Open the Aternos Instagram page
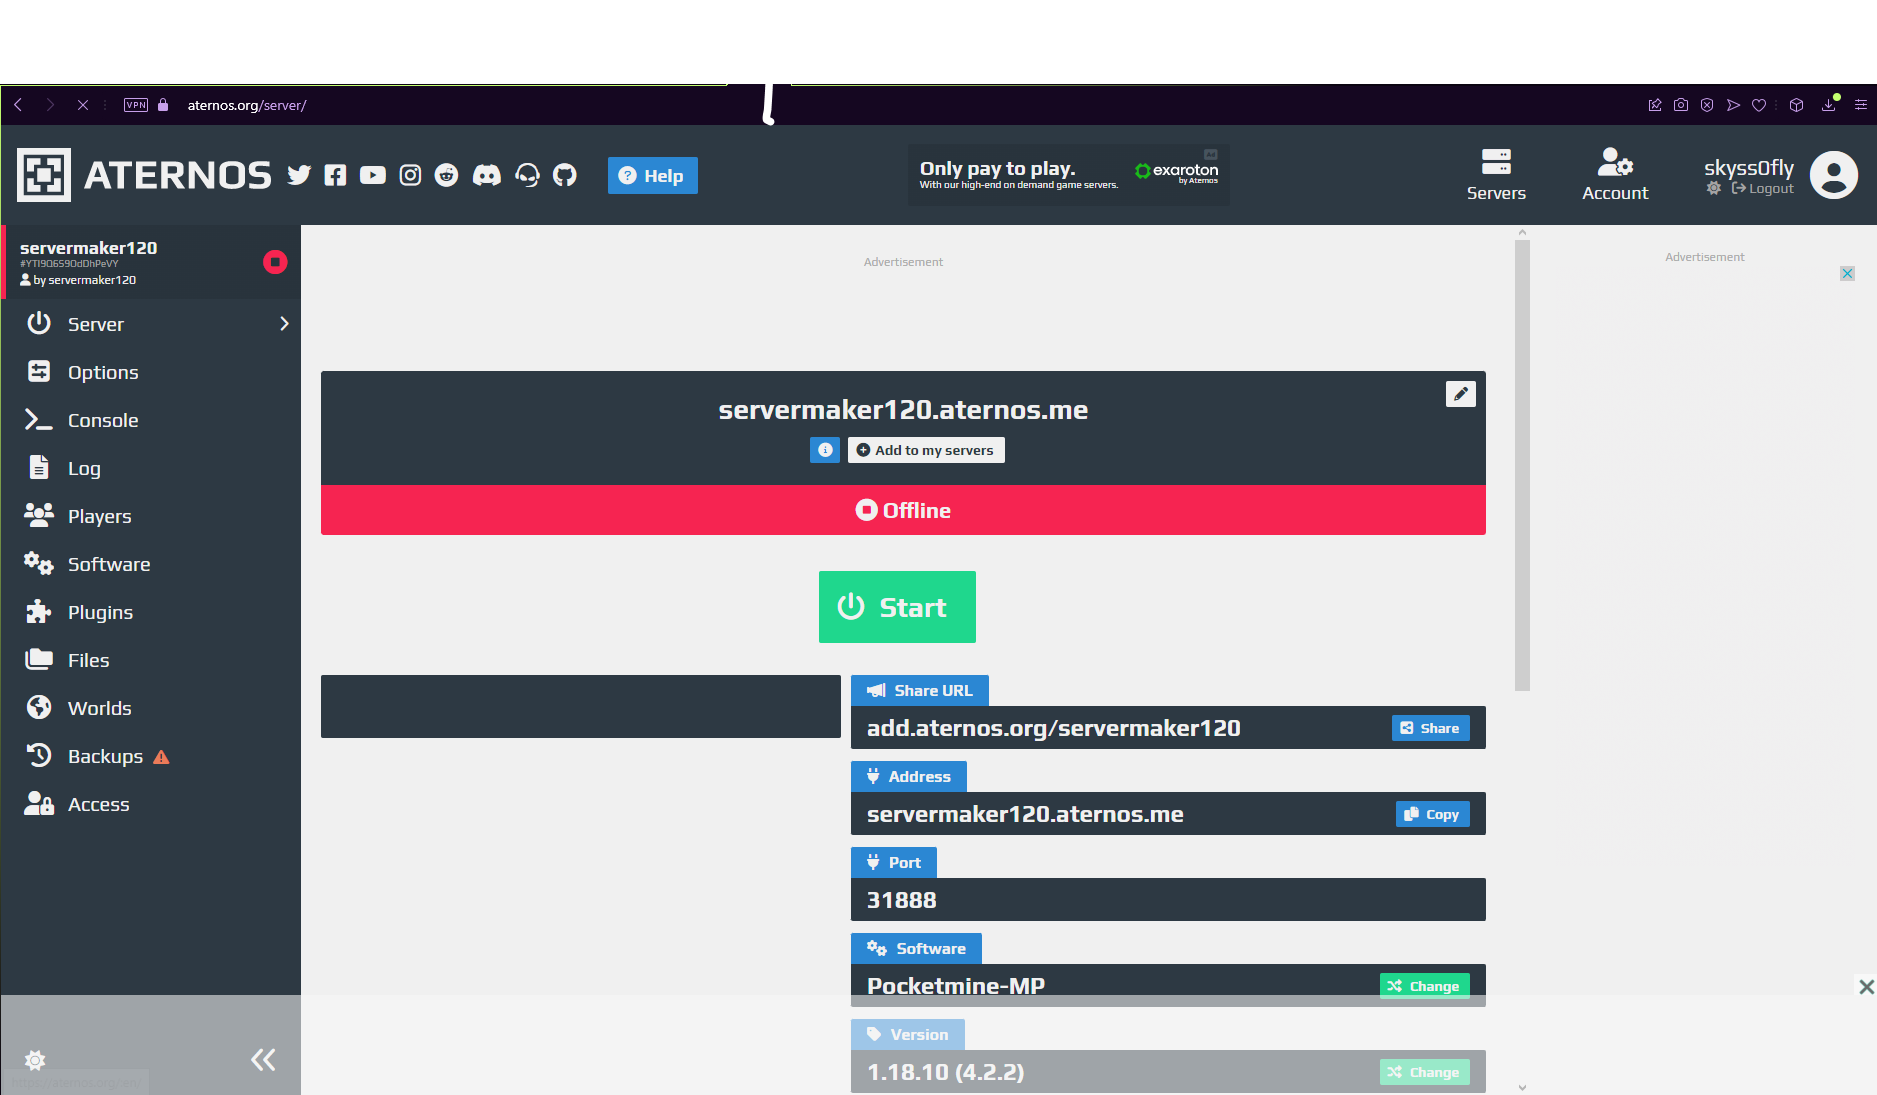The image size is (1877, 1095). click(410, 175)
